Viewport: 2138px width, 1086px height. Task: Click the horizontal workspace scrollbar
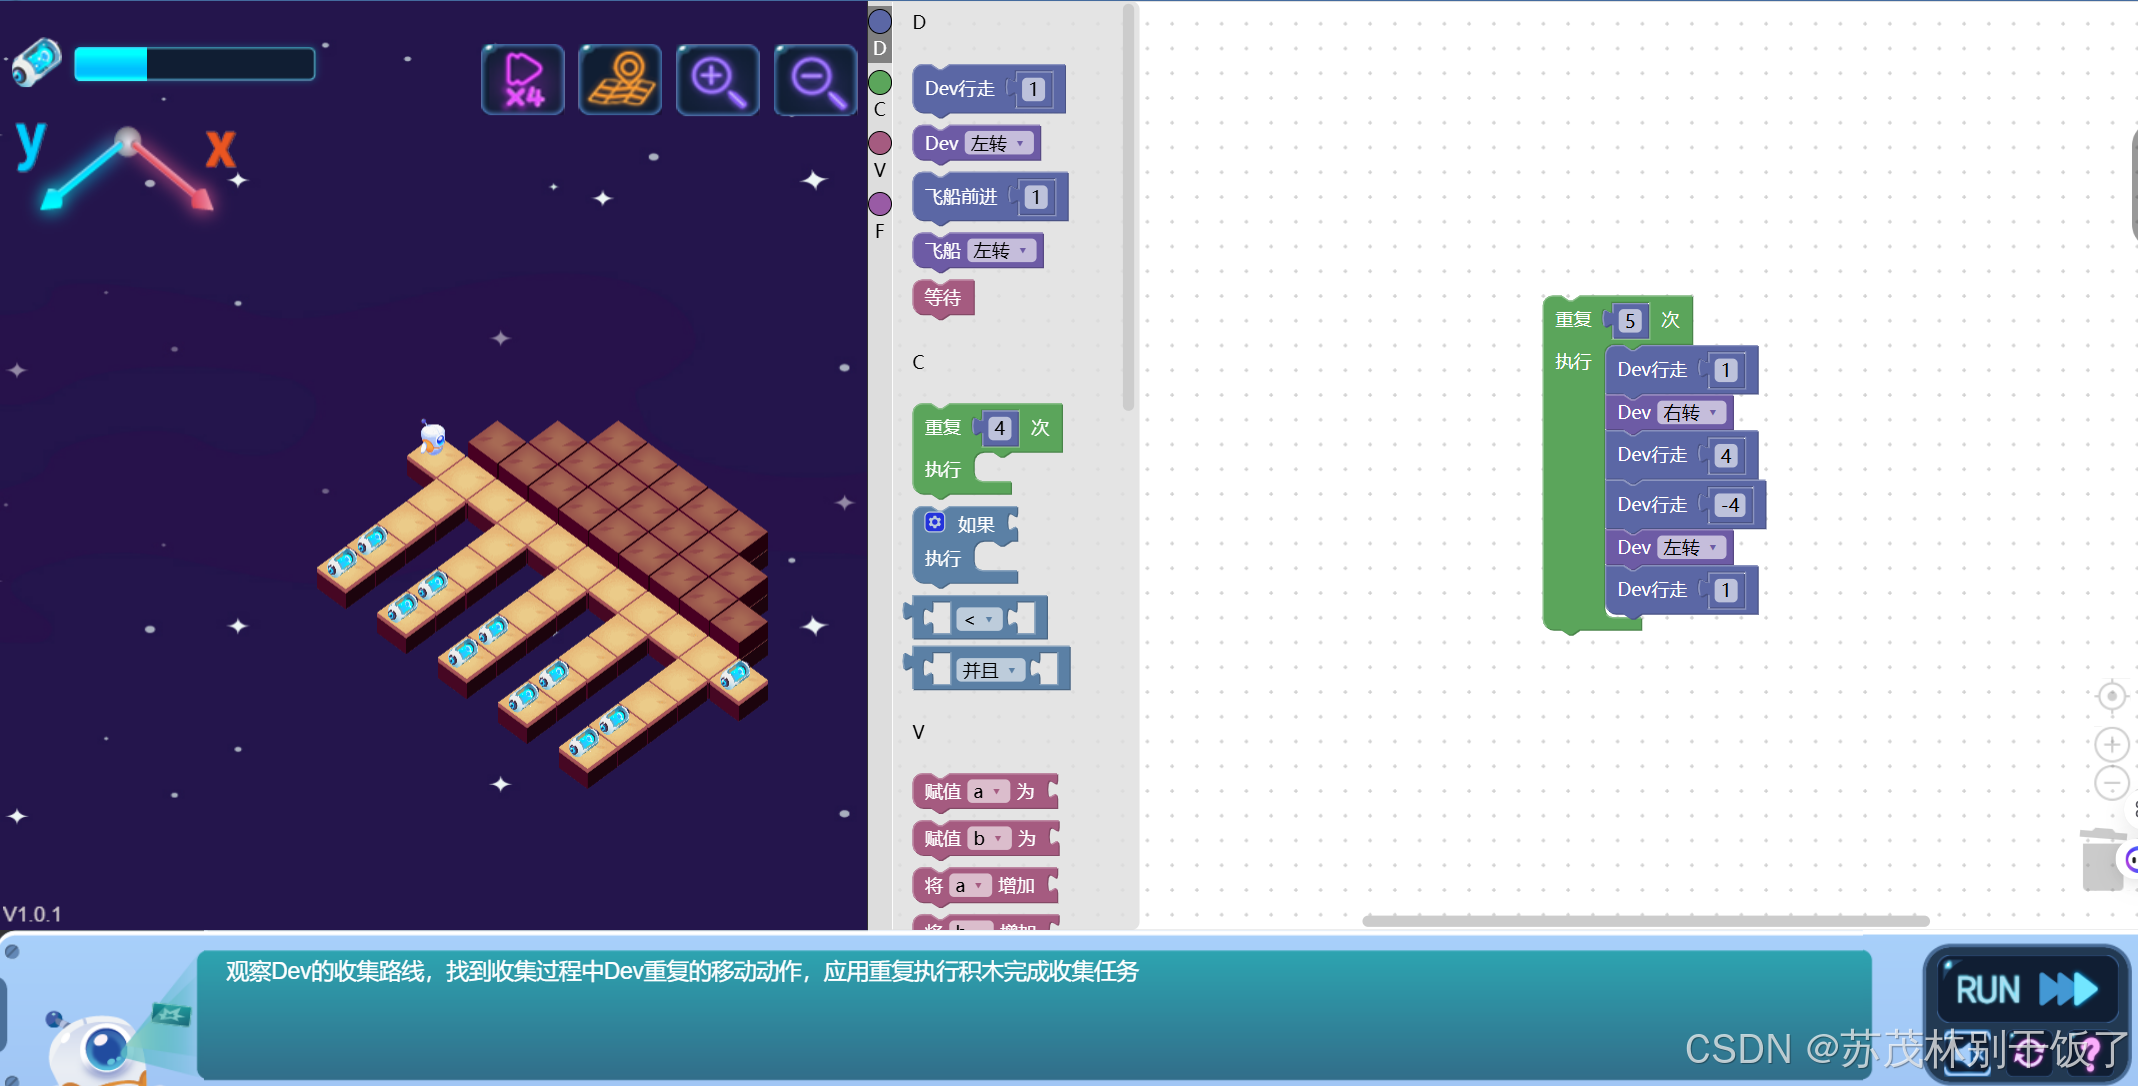click(x=1645, y=920)
